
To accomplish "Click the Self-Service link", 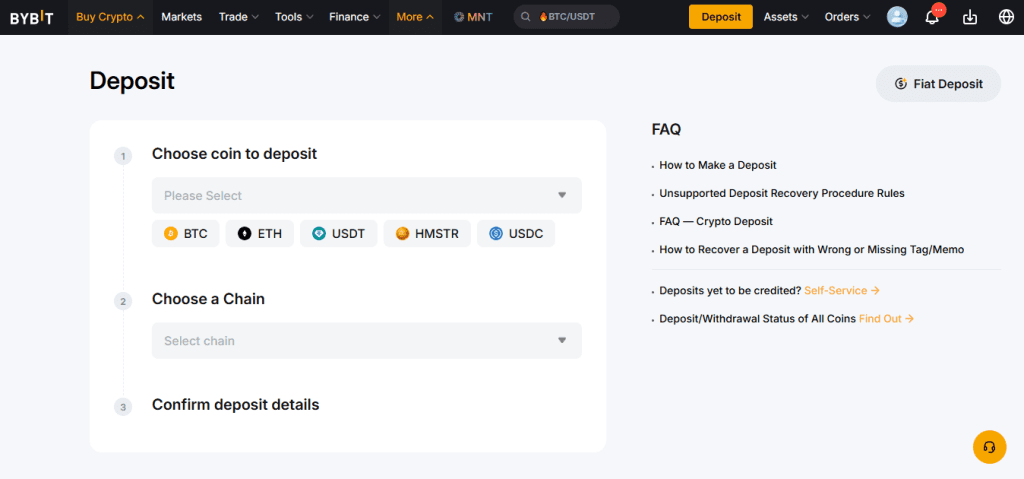I will click(x=842, y=290).
